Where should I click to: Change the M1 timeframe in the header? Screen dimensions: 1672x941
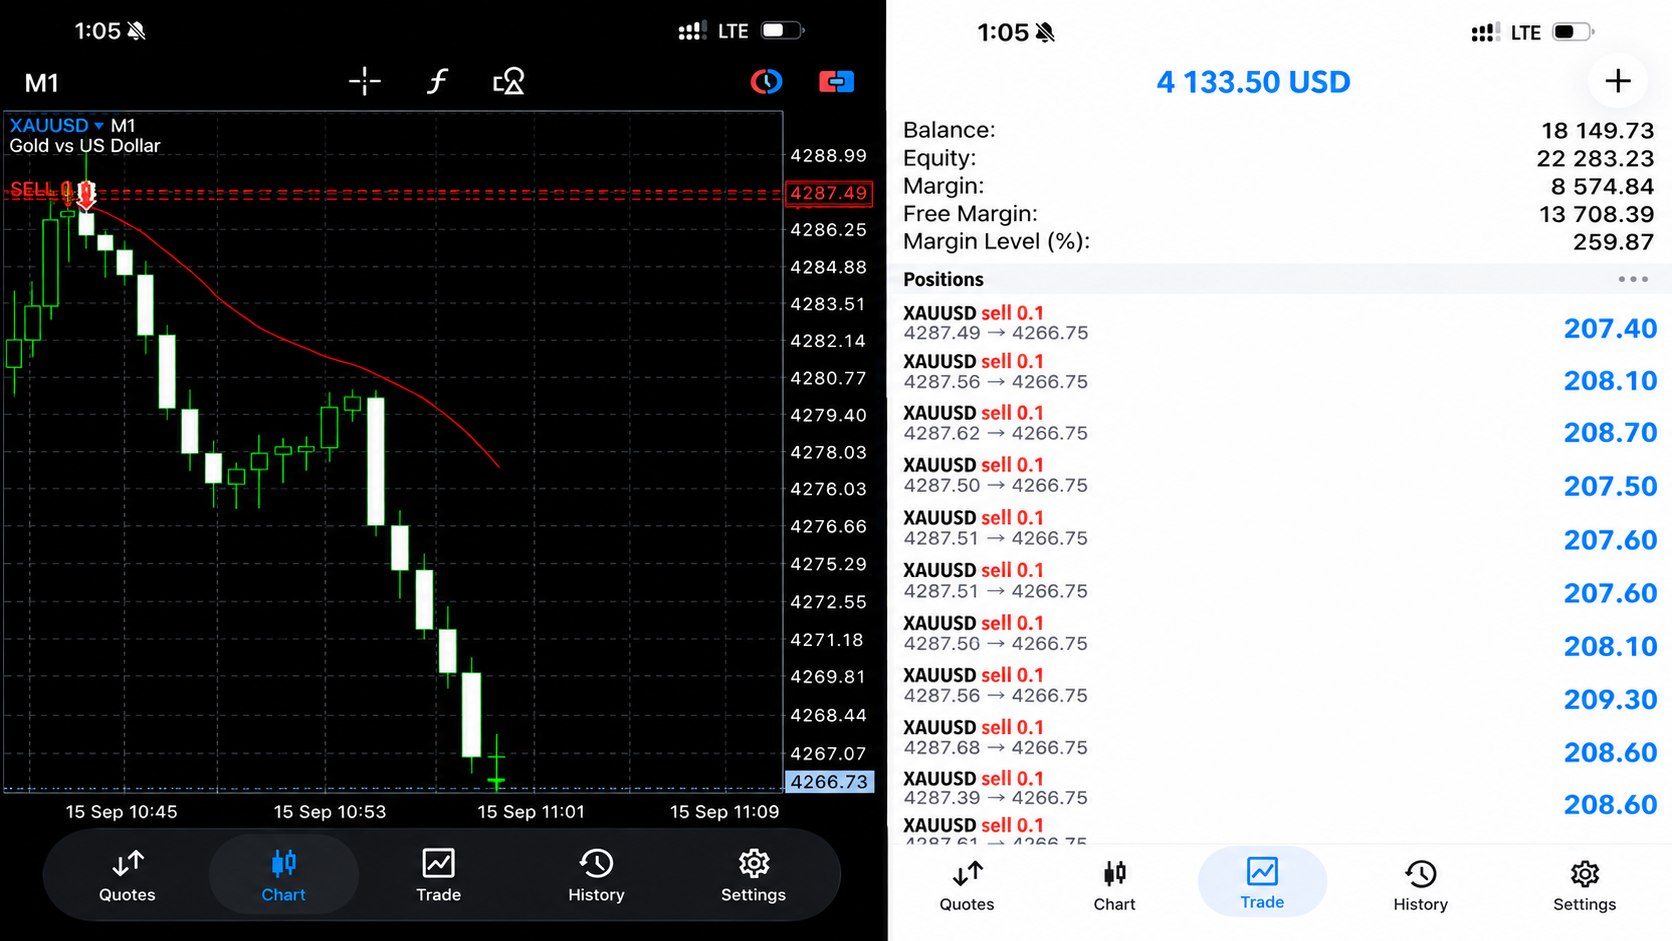click(x=42, y=83)
